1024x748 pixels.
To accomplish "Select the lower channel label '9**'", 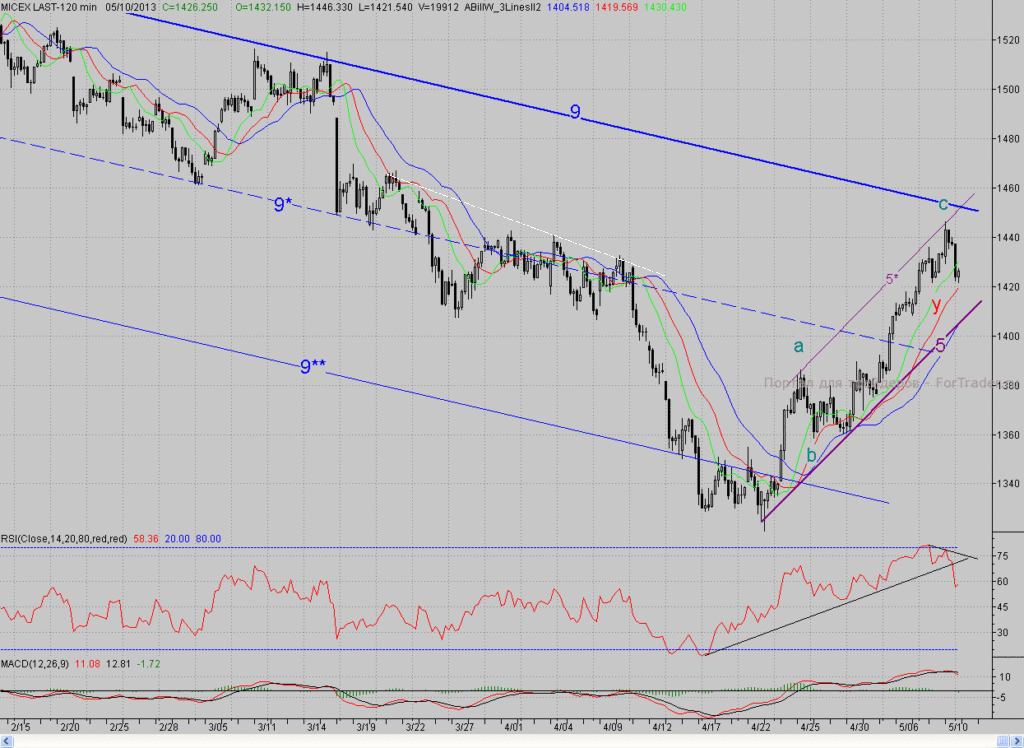I will pos(313,366).
